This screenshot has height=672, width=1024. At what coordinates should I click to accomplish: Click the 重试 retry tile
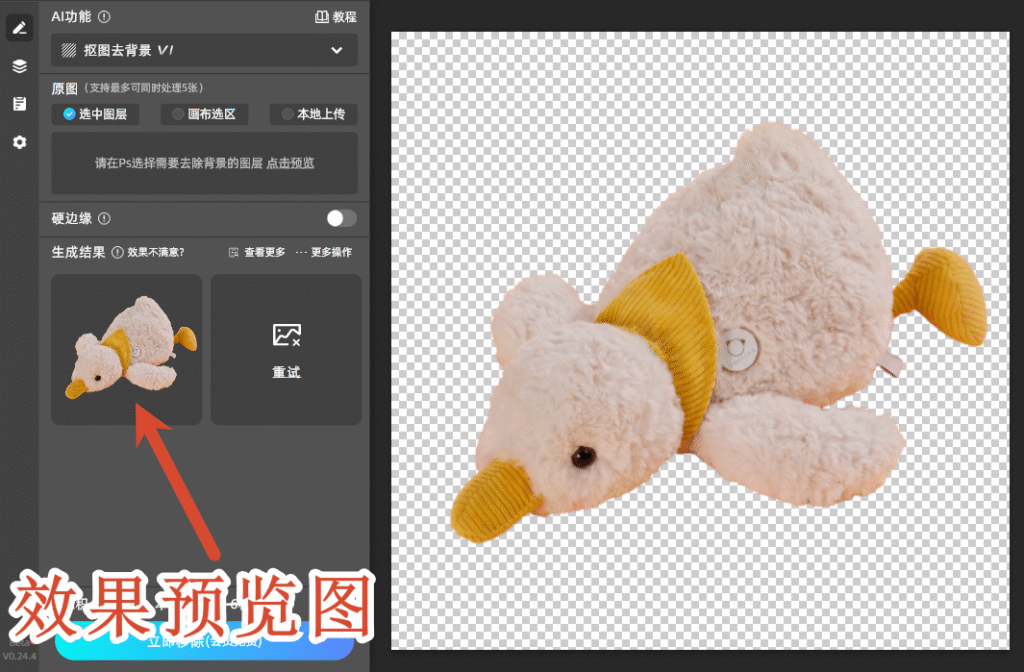[286, 349]
